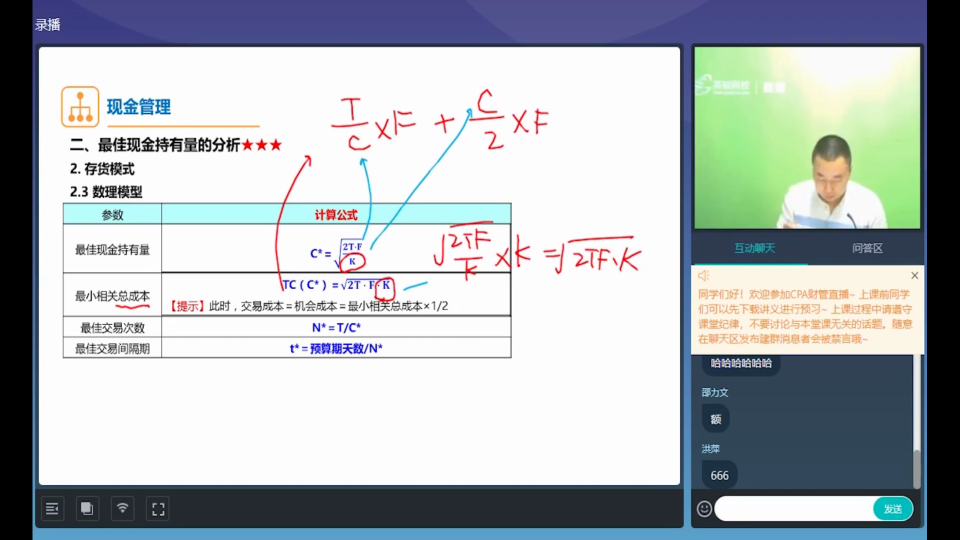Click the 现金管理 slide heading
The image size is (960, 540).
pos(139,107)
